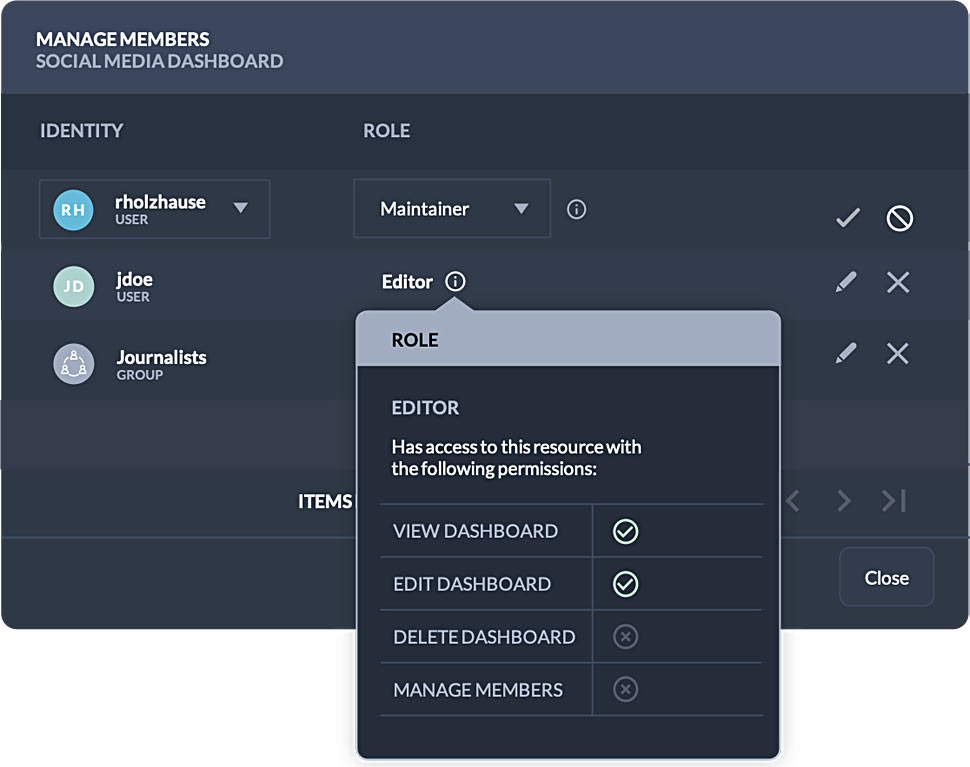Click the MANAGE MEMBERS dialog title
Viewport: 970px width, 767px height.
[122, 39]
